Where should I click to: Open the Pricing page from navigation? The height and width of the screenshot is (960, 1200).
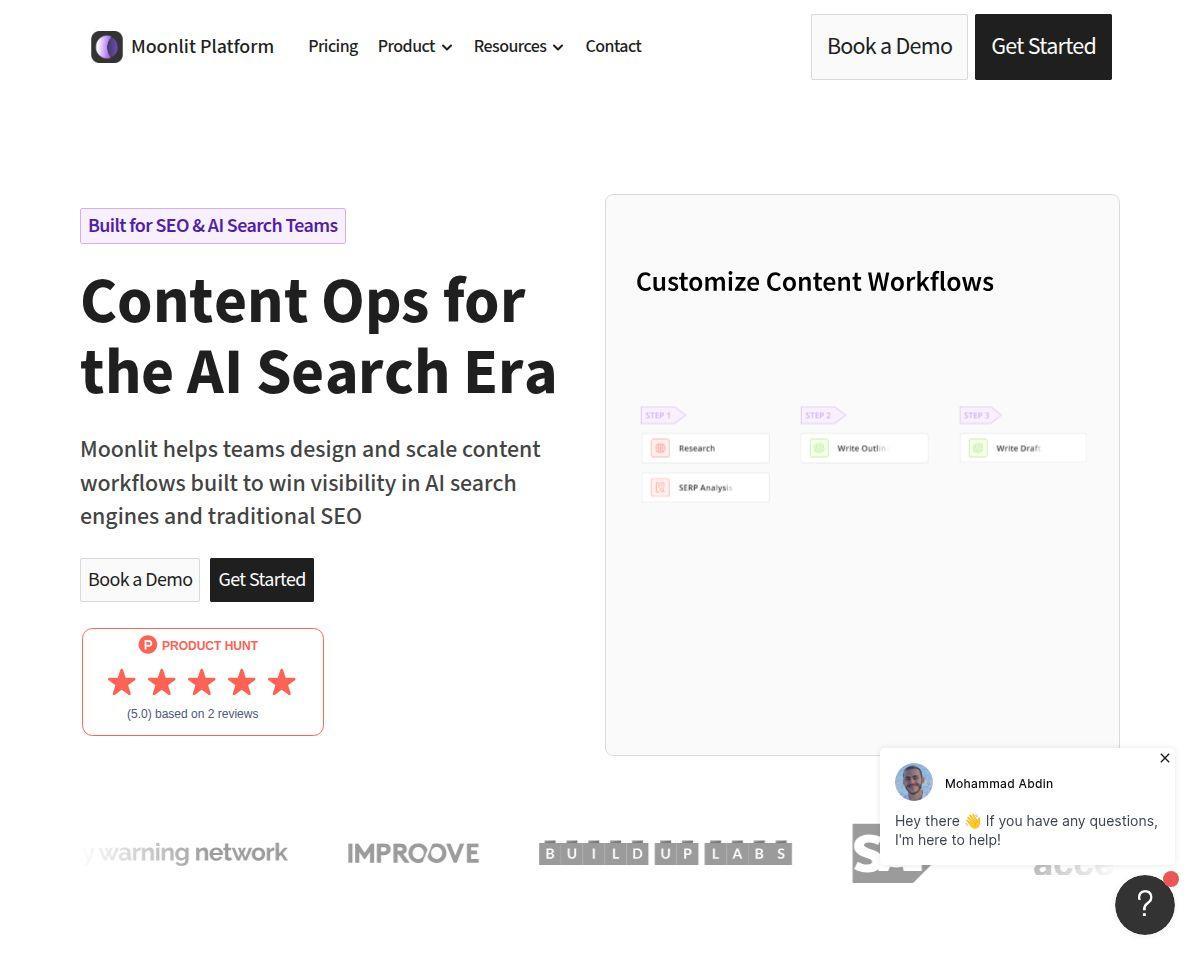click(333, 47)
